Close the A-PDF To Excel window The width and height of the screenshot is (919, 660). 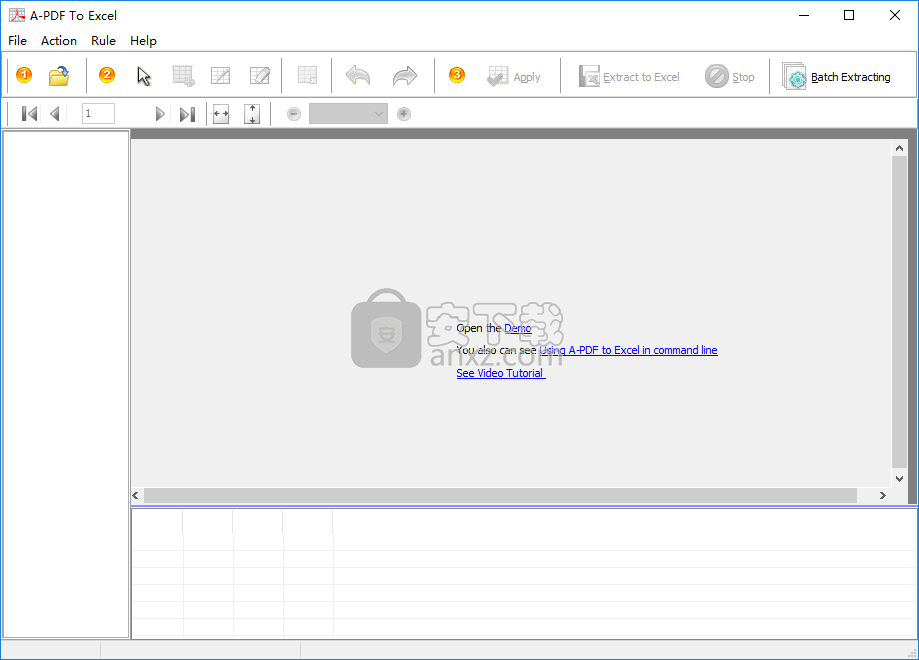(x=894, y=15)
